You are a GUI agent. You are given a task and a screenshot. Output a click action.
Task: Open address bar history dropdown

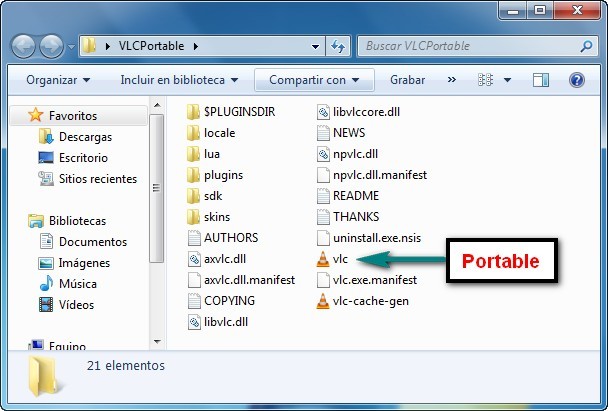316,47
